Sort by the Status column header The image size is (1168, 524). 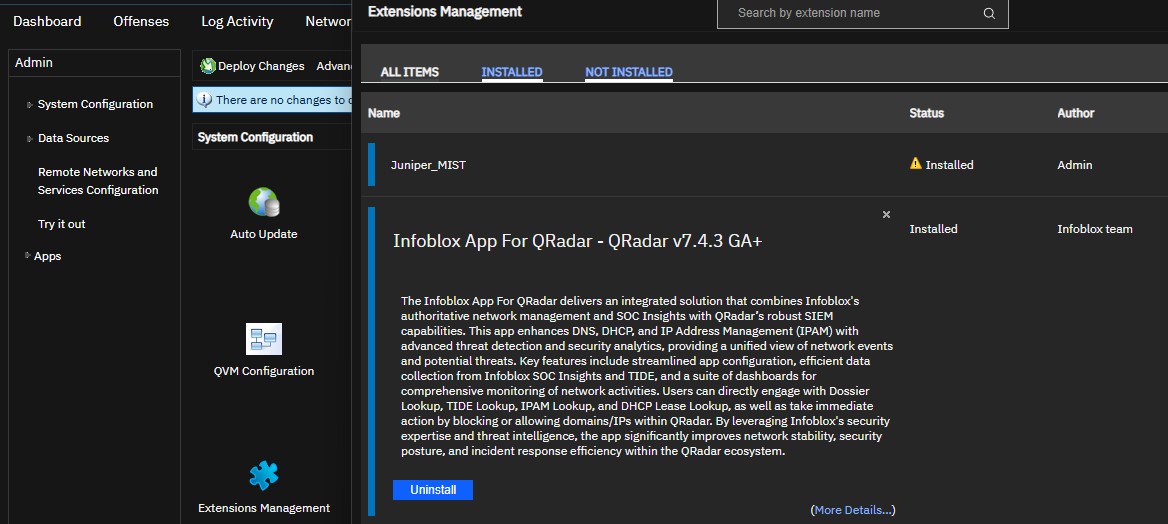[927, 113]
